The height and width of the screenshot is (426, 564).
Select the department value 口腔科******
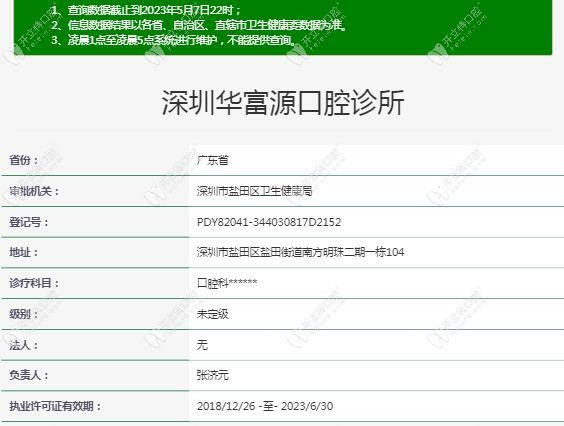pos(227,283)
